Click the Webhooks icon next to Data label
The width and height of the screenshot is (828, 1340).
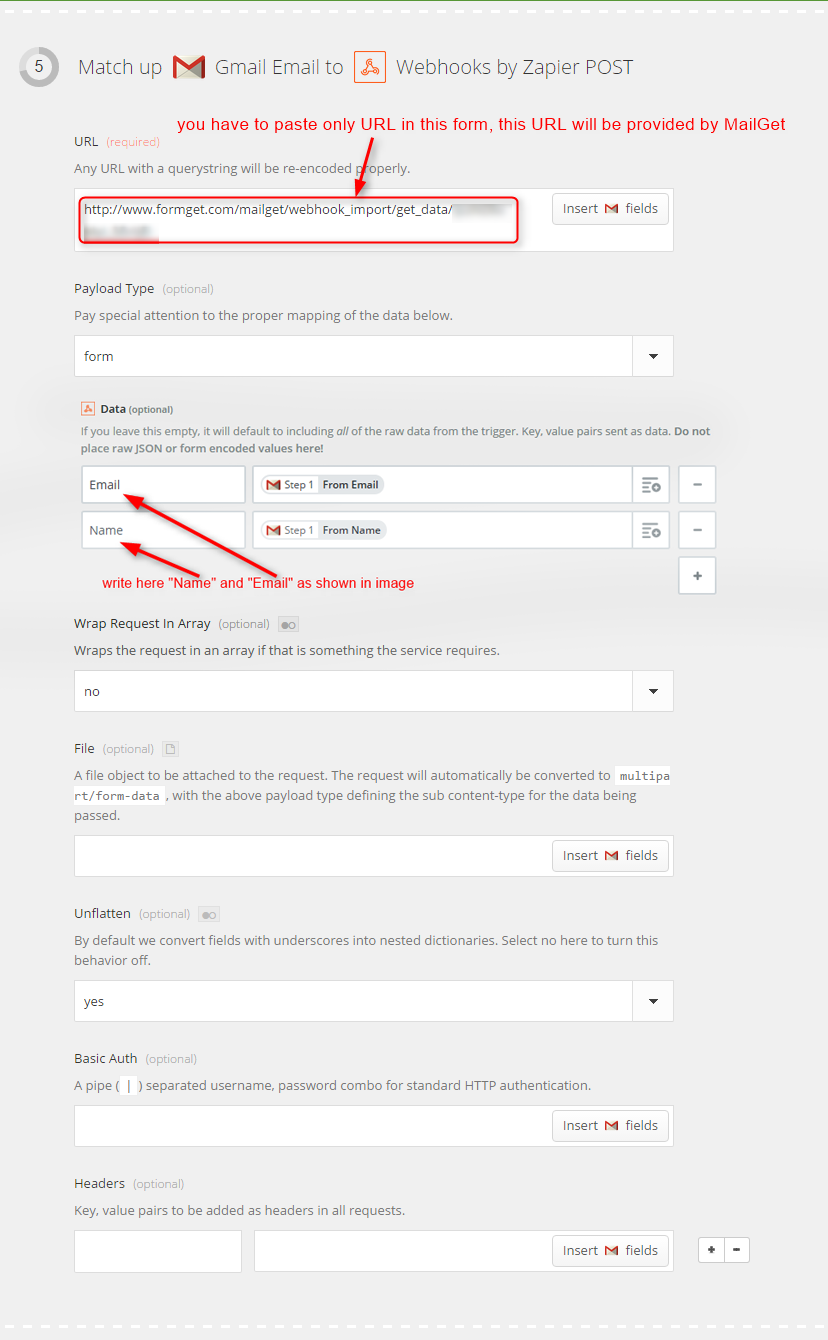pos(88,409)
